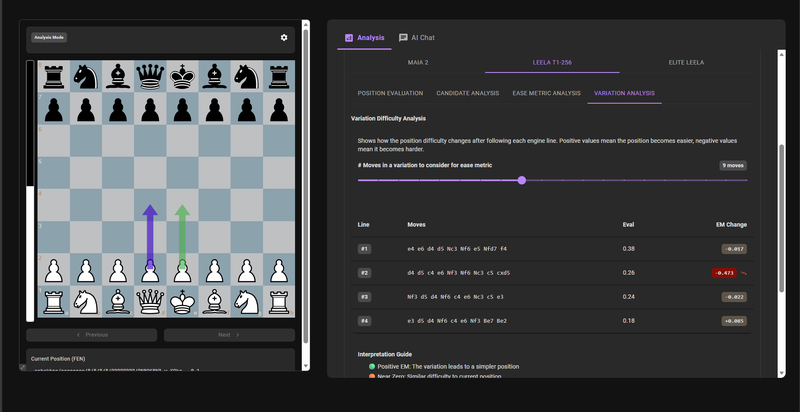800x412 pixels.
Task: Click the Analysis Mode badge
Action: click(49, 37)
